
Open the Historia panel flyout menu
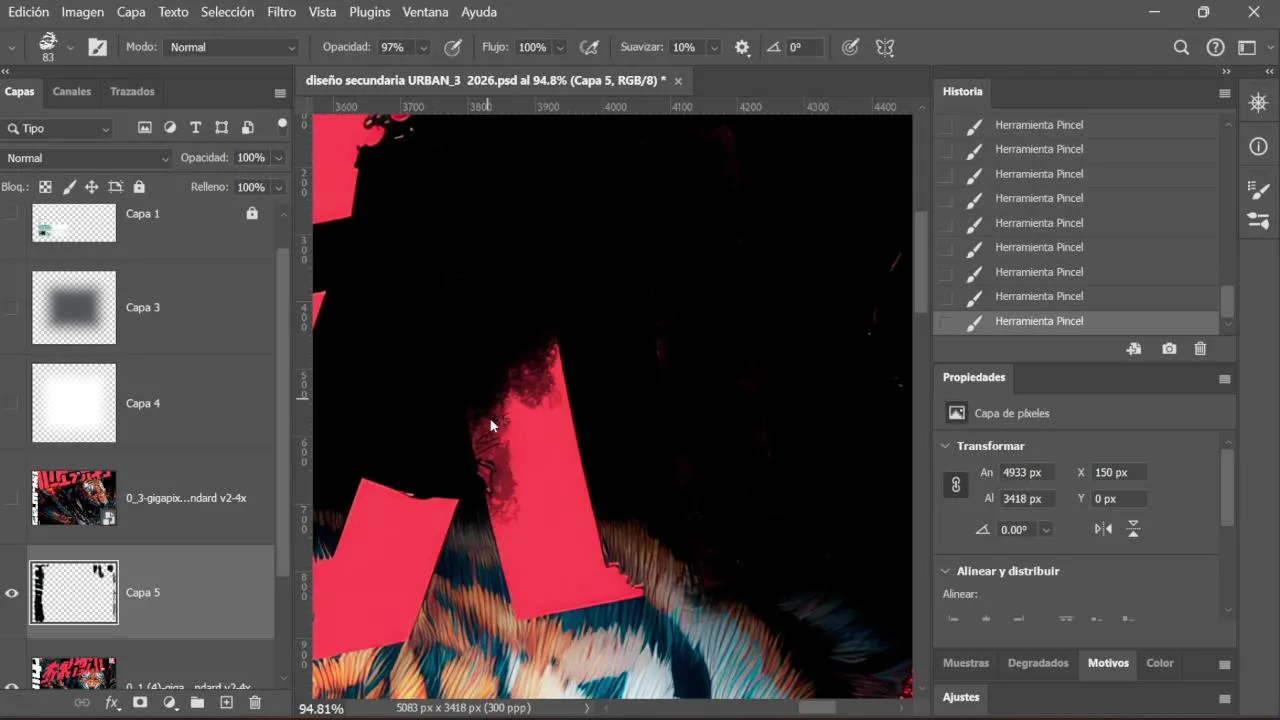click(x=1224, y=93)
